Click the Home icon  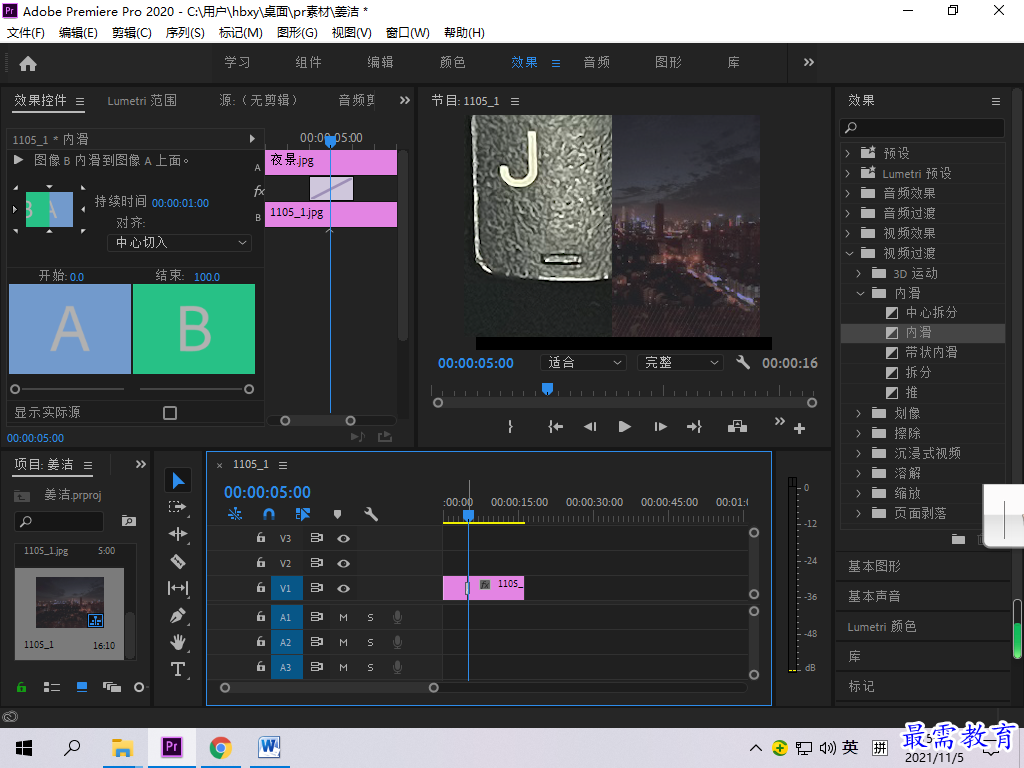coord(28,63)
